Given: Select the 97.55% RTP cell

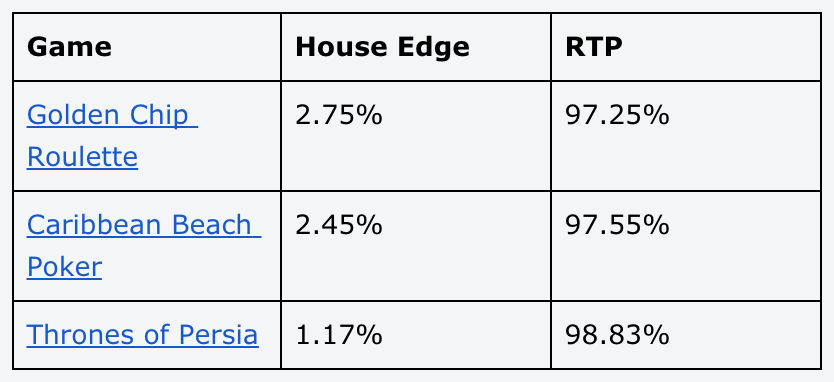Looking at the screenshot, I should [686, 246].
